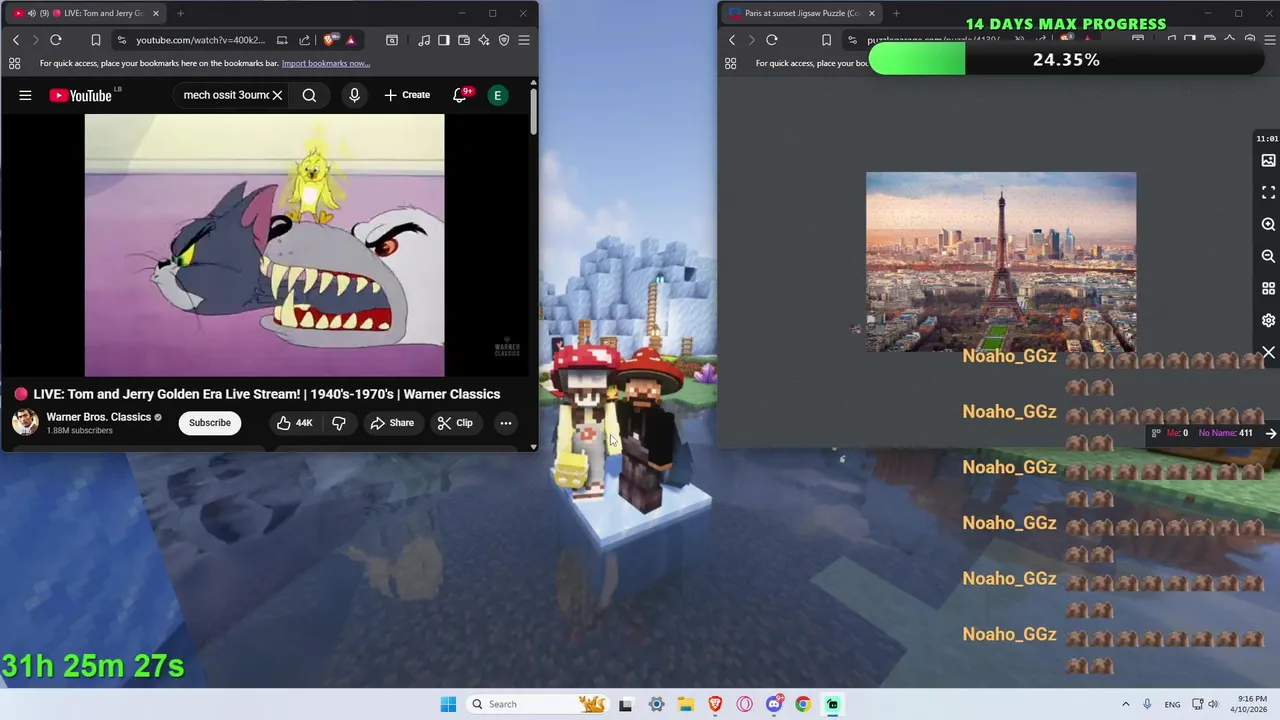Open Leo AI sparkle icon
Screen dimensions: 1280x720
(484, 40)
